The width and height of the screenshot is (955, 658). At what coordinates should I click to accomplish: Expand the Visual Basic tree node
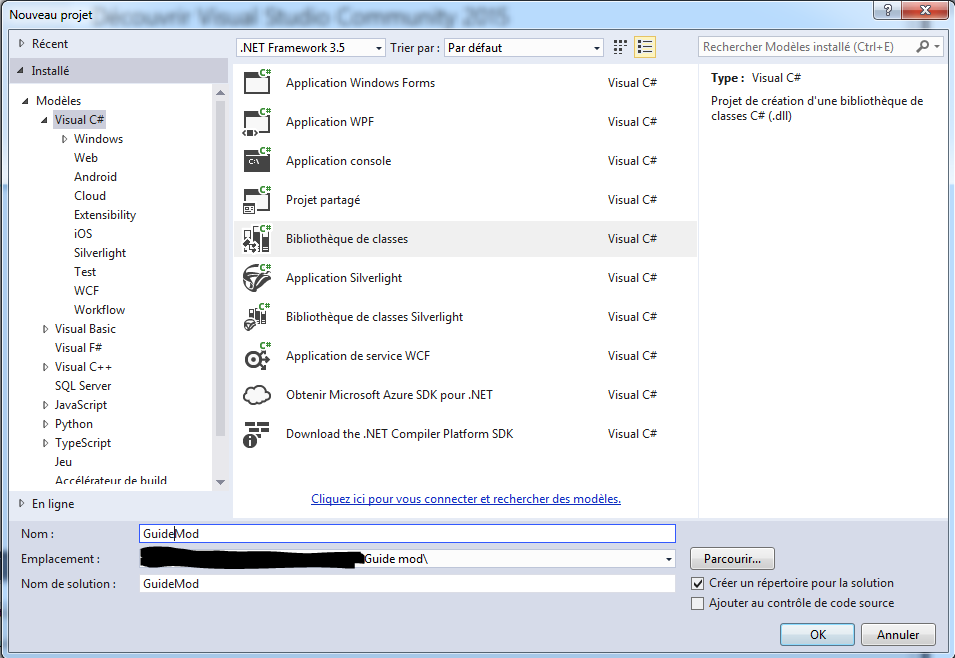click(46, 329)
